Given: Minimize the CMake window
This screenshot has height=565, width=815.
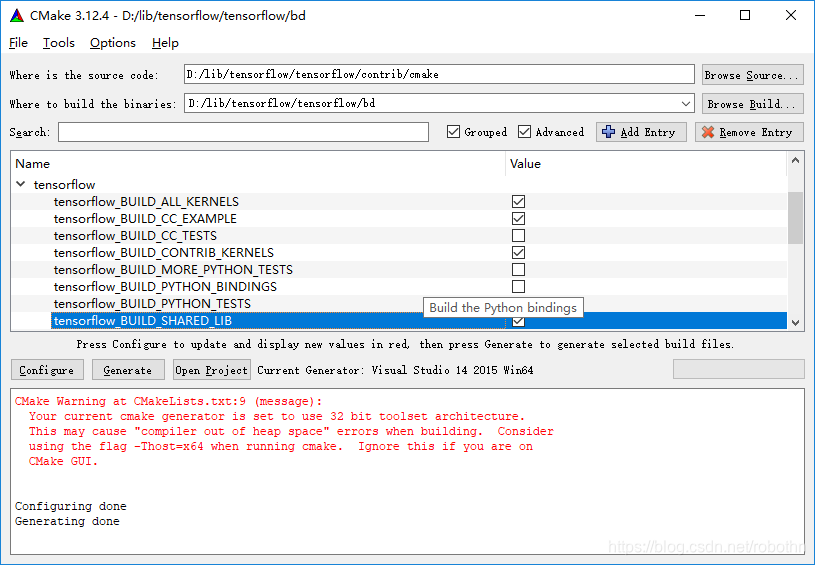Looking at the screenshot, I should point(700,16).
